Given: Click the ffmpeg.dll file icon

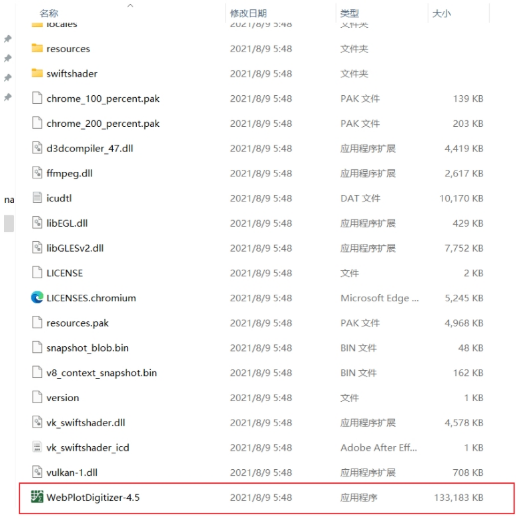Looking at the screenshot, I should point(37,173).
